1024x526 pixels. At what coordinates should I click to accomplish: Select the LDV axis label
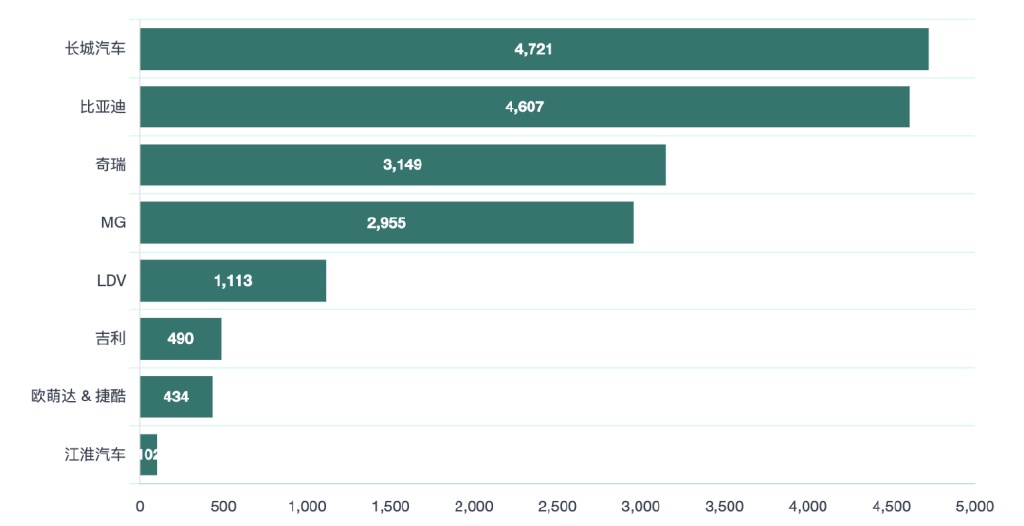point(111,280)
